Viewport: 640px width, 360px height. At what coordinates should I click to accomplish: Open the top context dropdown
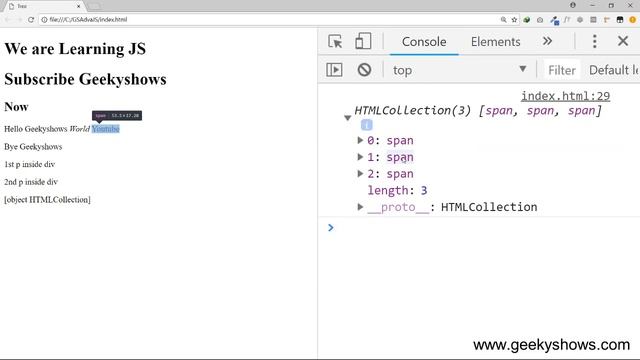(460, 70)
